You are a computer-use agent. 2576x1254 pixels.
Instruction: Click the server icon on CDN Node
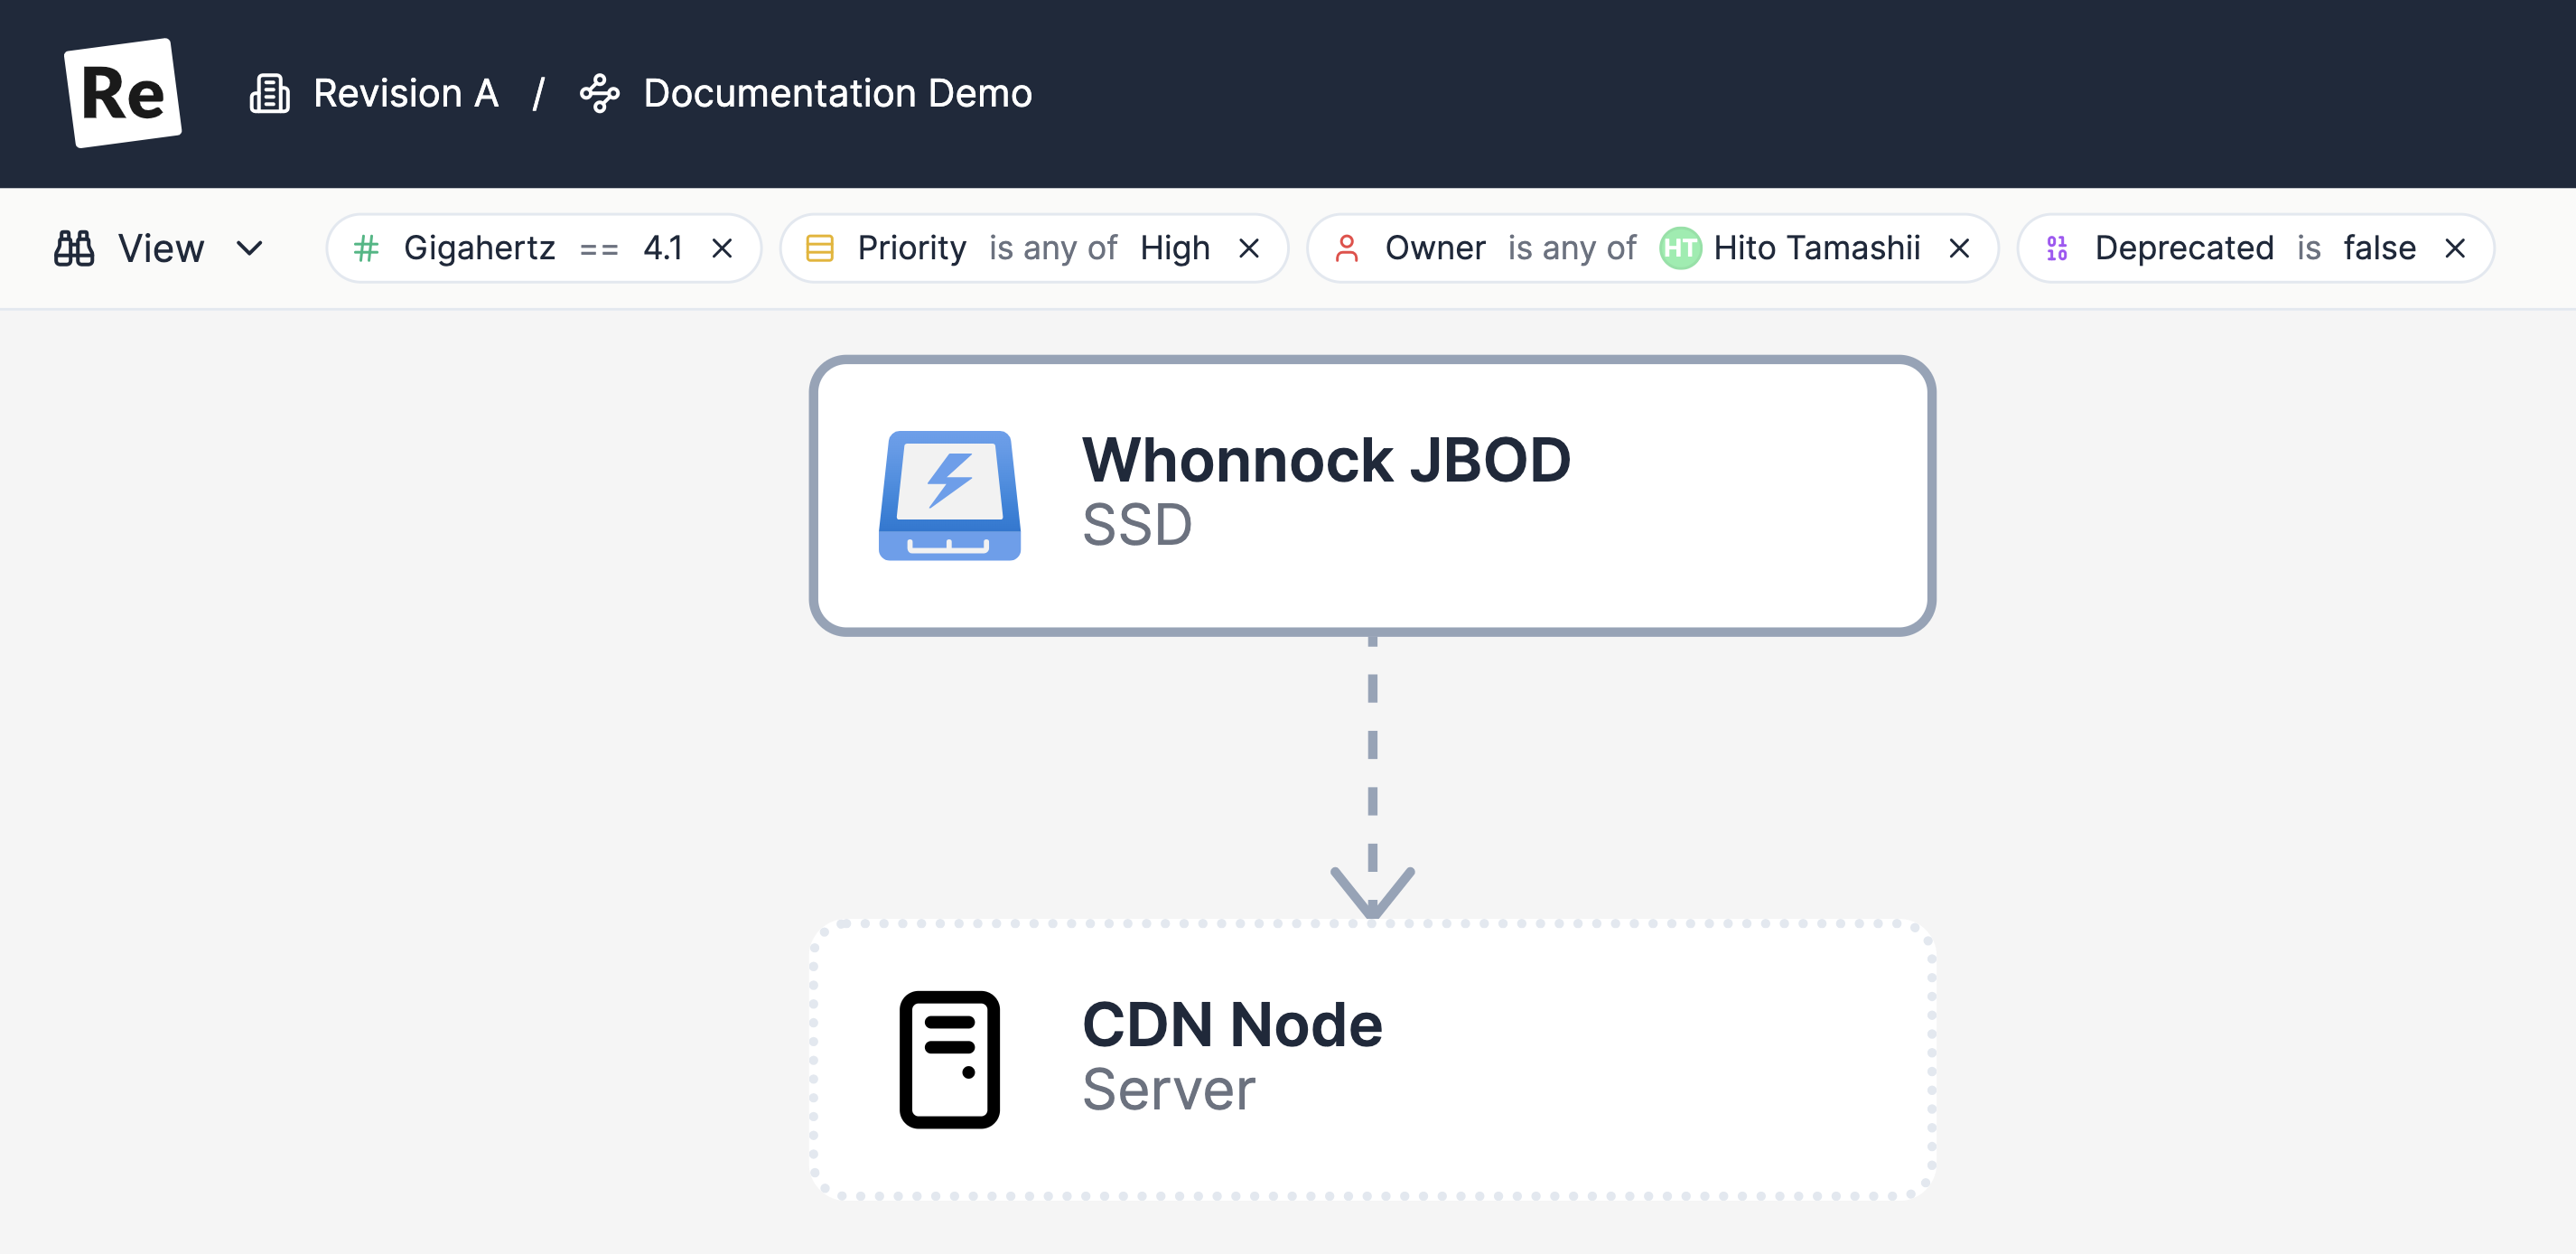point(949,1059)
